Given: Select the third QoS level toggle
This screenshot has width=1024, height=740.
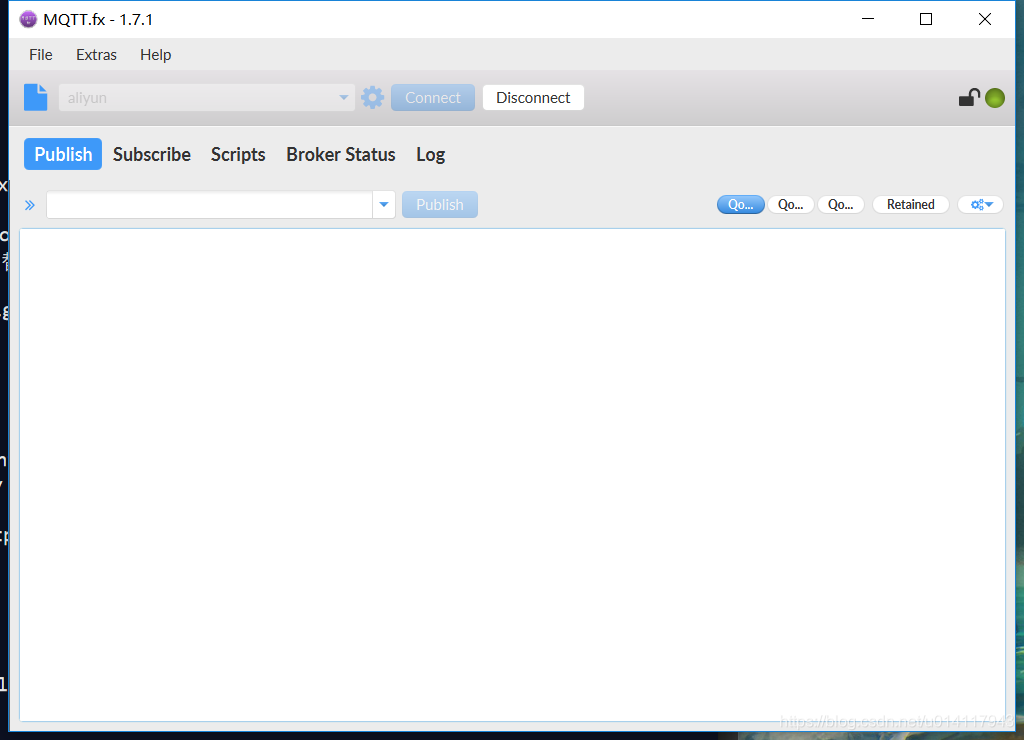Looking at the screenshot, I should 840,204.
